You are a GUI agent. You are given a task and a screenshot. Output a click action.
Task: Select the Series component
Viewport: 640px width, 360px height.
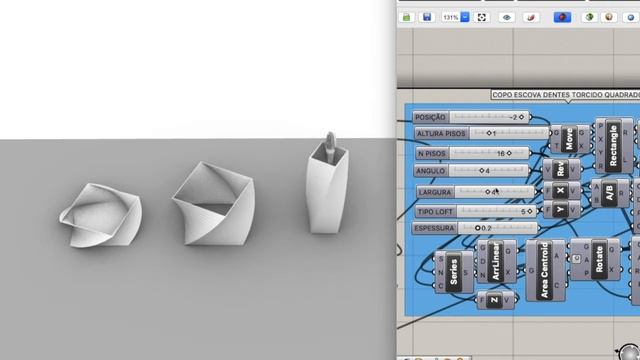pos(454,272)
